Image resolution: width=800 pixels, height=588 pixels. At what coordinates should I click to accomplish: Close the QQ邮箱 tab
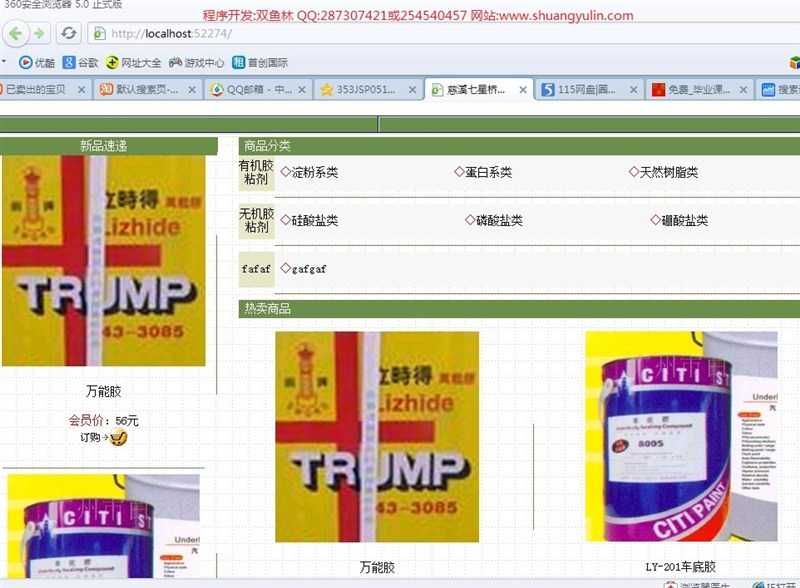click(302, 90)
